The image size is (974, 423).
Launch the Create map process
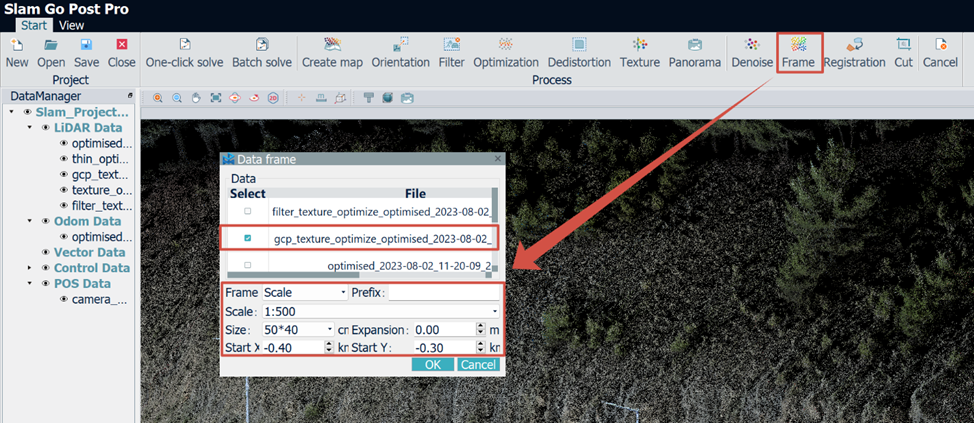[333, 53]
